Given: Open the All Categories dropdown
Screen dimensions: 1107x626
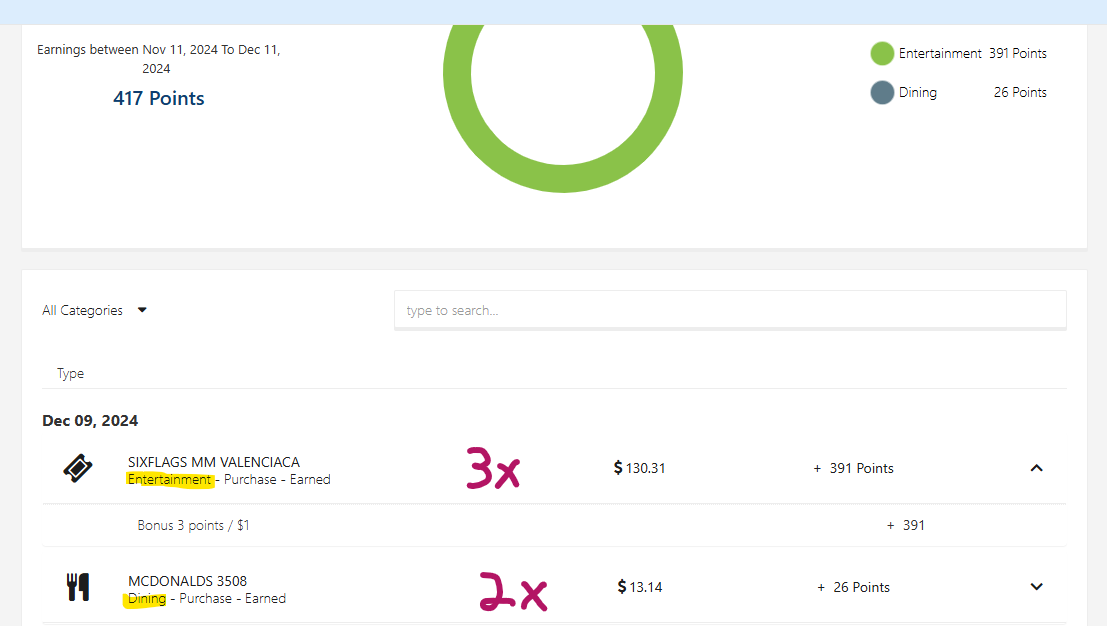Looking at the screenshot, I should tap(95, 310).
